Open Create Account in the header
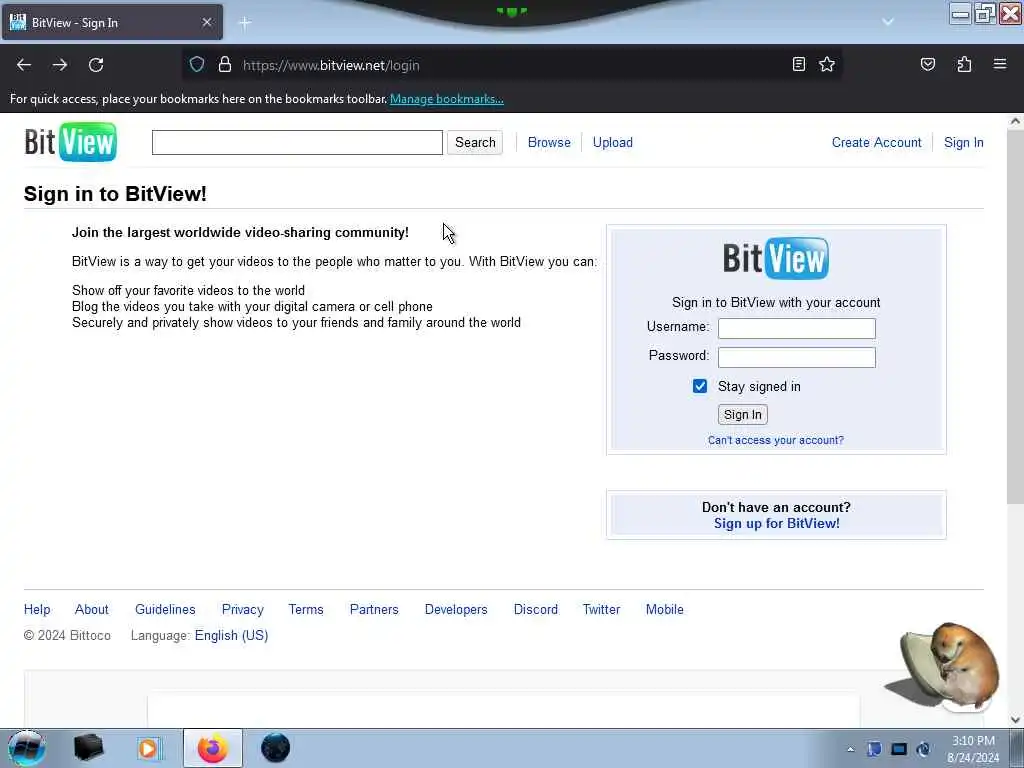 point(876,142)
